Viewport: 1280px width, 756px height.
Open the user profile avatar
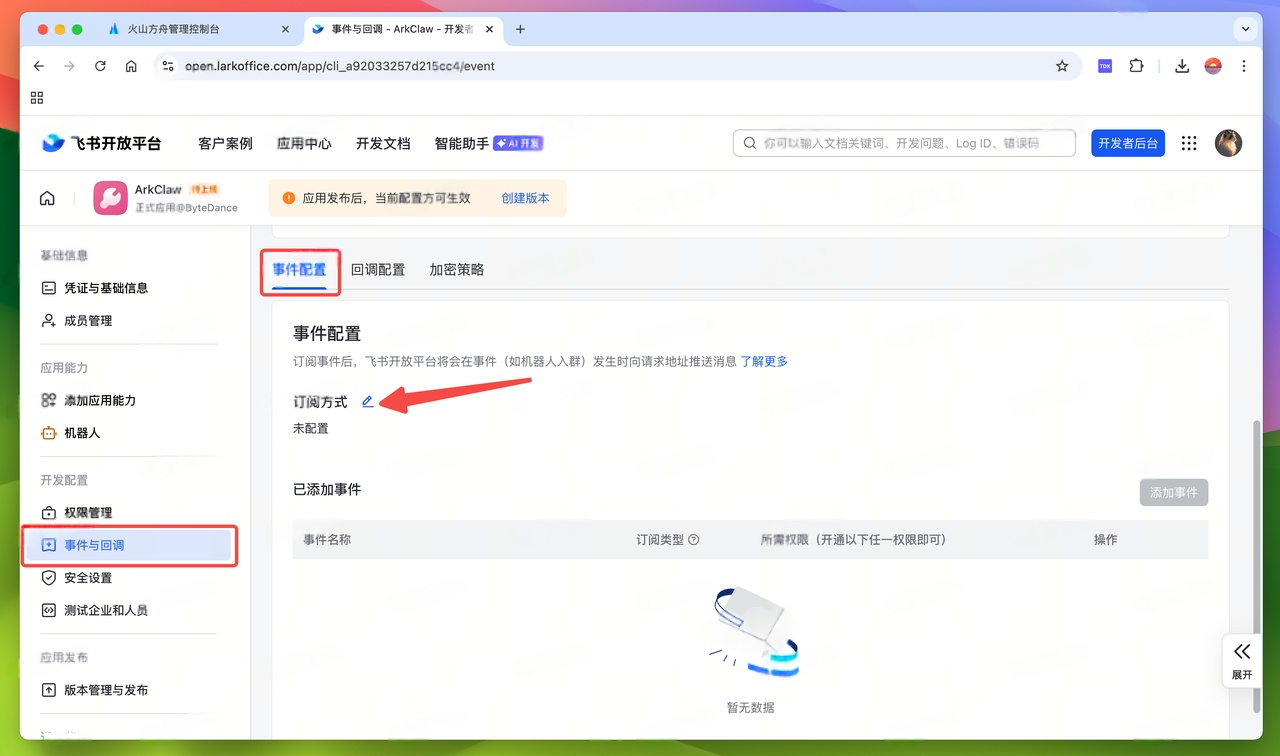(x=1228, y=143)
